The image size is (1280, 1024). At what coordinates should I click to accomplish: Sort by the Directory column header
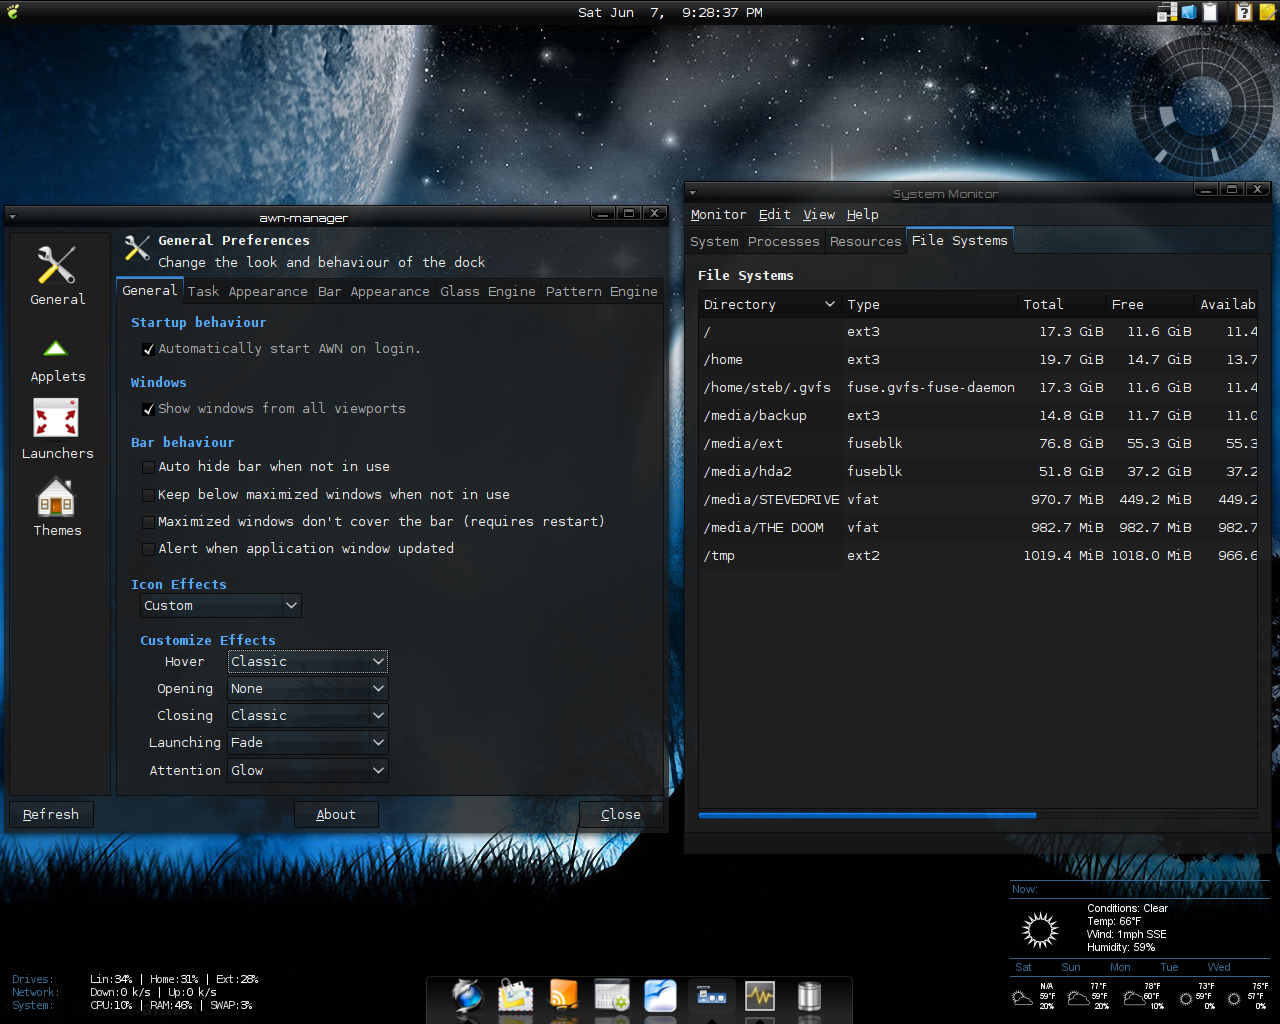coord(740,305)
